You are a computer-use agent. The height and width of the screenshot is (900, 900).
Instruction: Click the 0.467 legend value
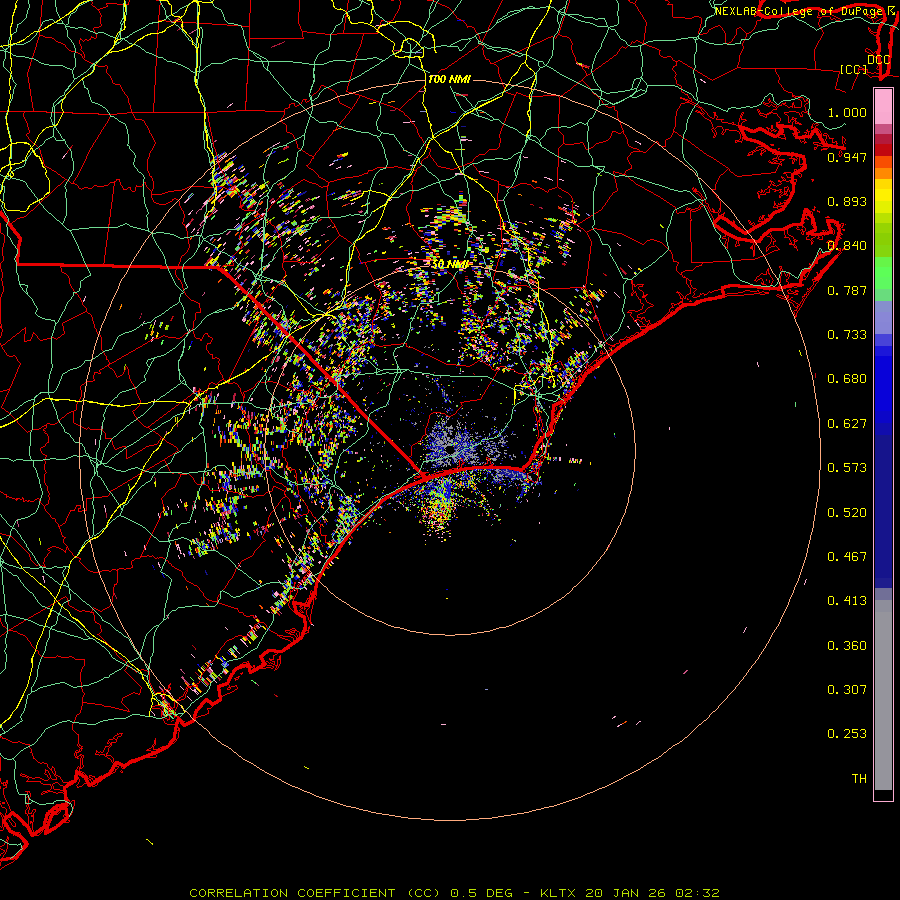click(x=847, y=556)
